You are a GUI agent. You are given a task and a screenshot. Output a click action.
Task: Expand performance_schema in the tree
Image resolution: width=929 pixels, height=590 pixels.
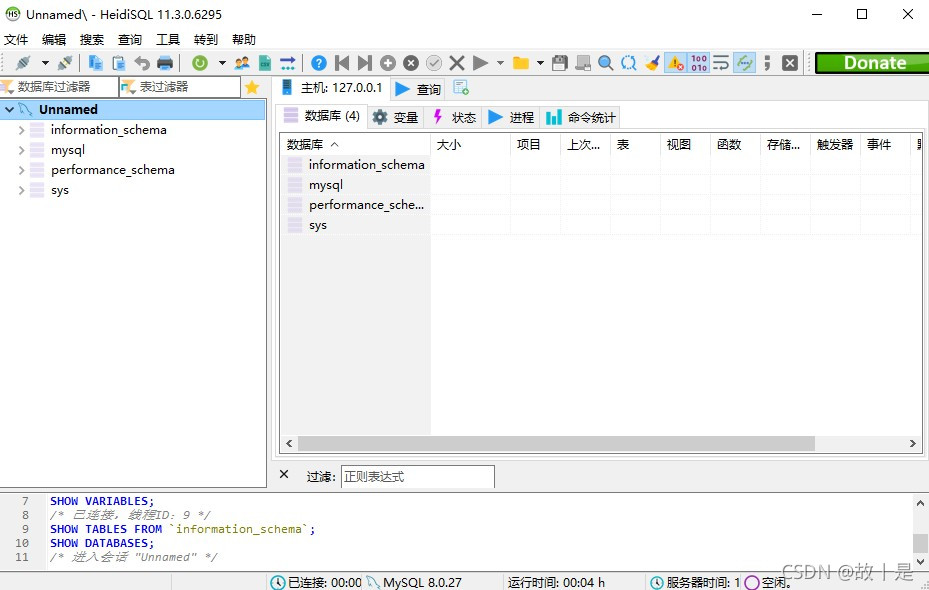click(x=21, y=170)
